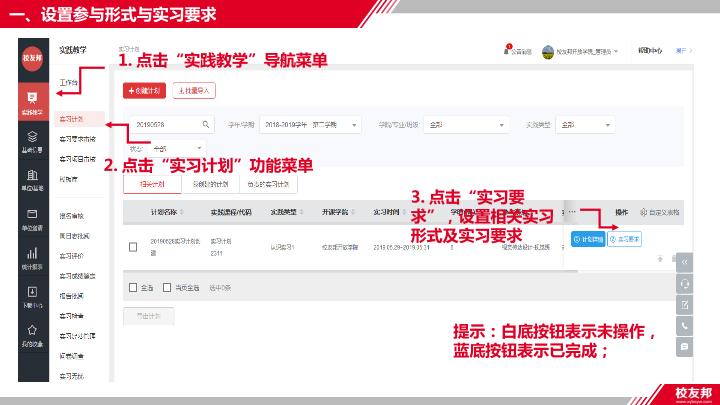Select 实习计划 in the side menu
This screenshot has height=405, width=720.
coord(72,118)
